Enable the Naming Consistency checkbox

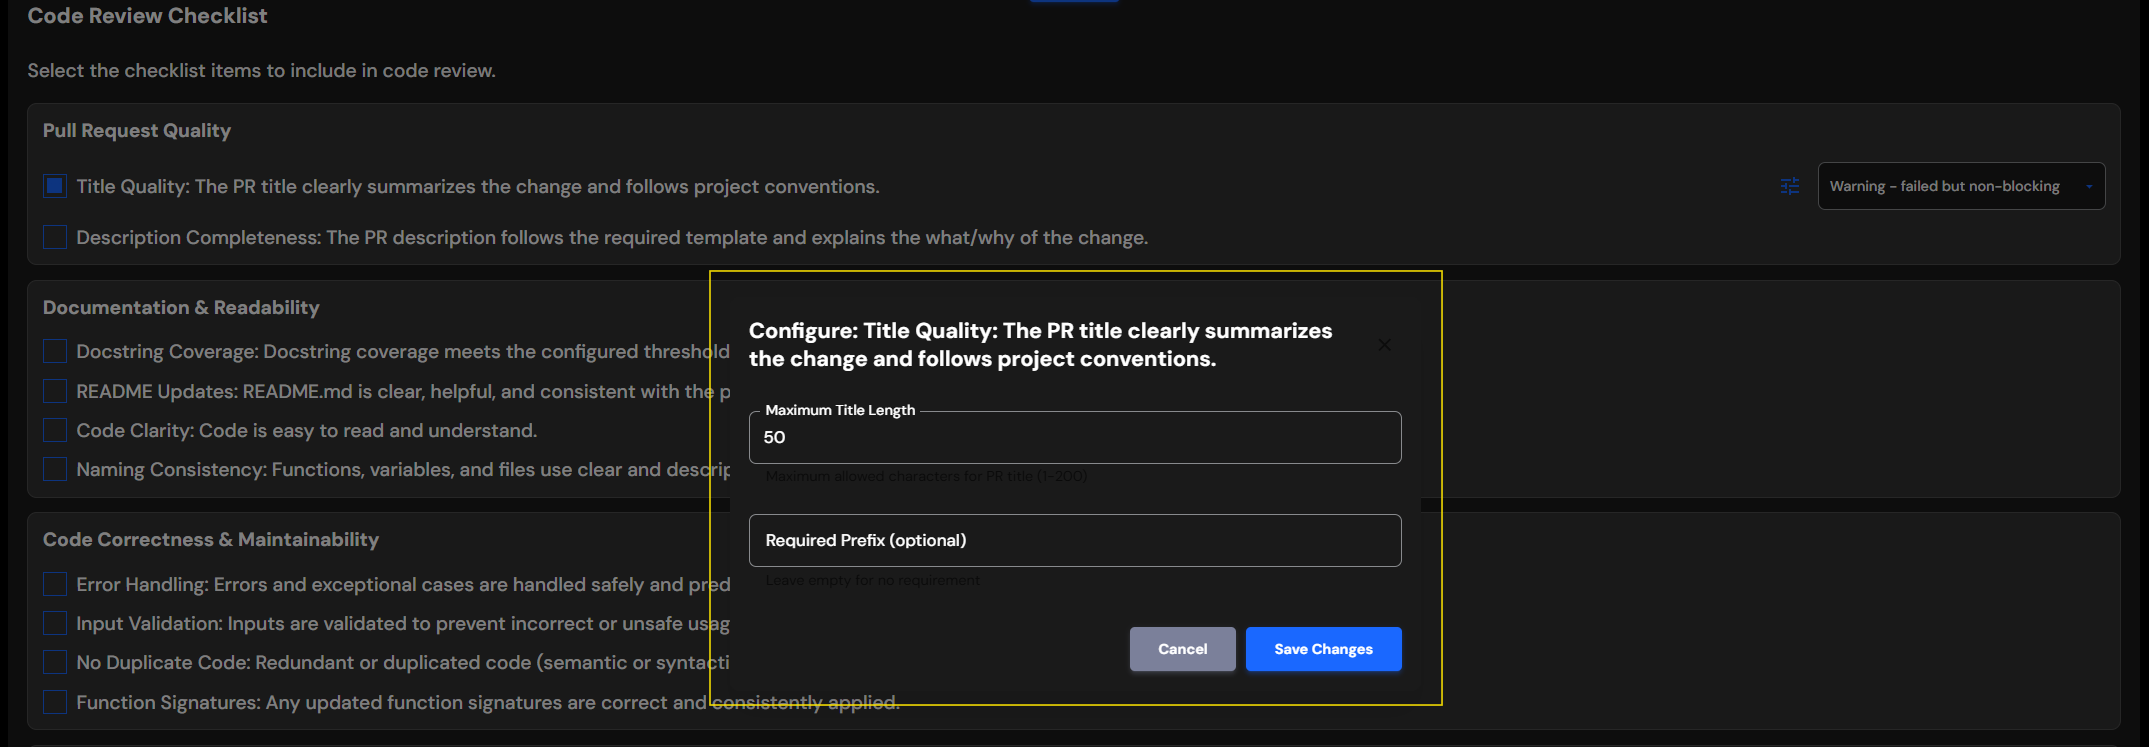click(x=54, y=468)
